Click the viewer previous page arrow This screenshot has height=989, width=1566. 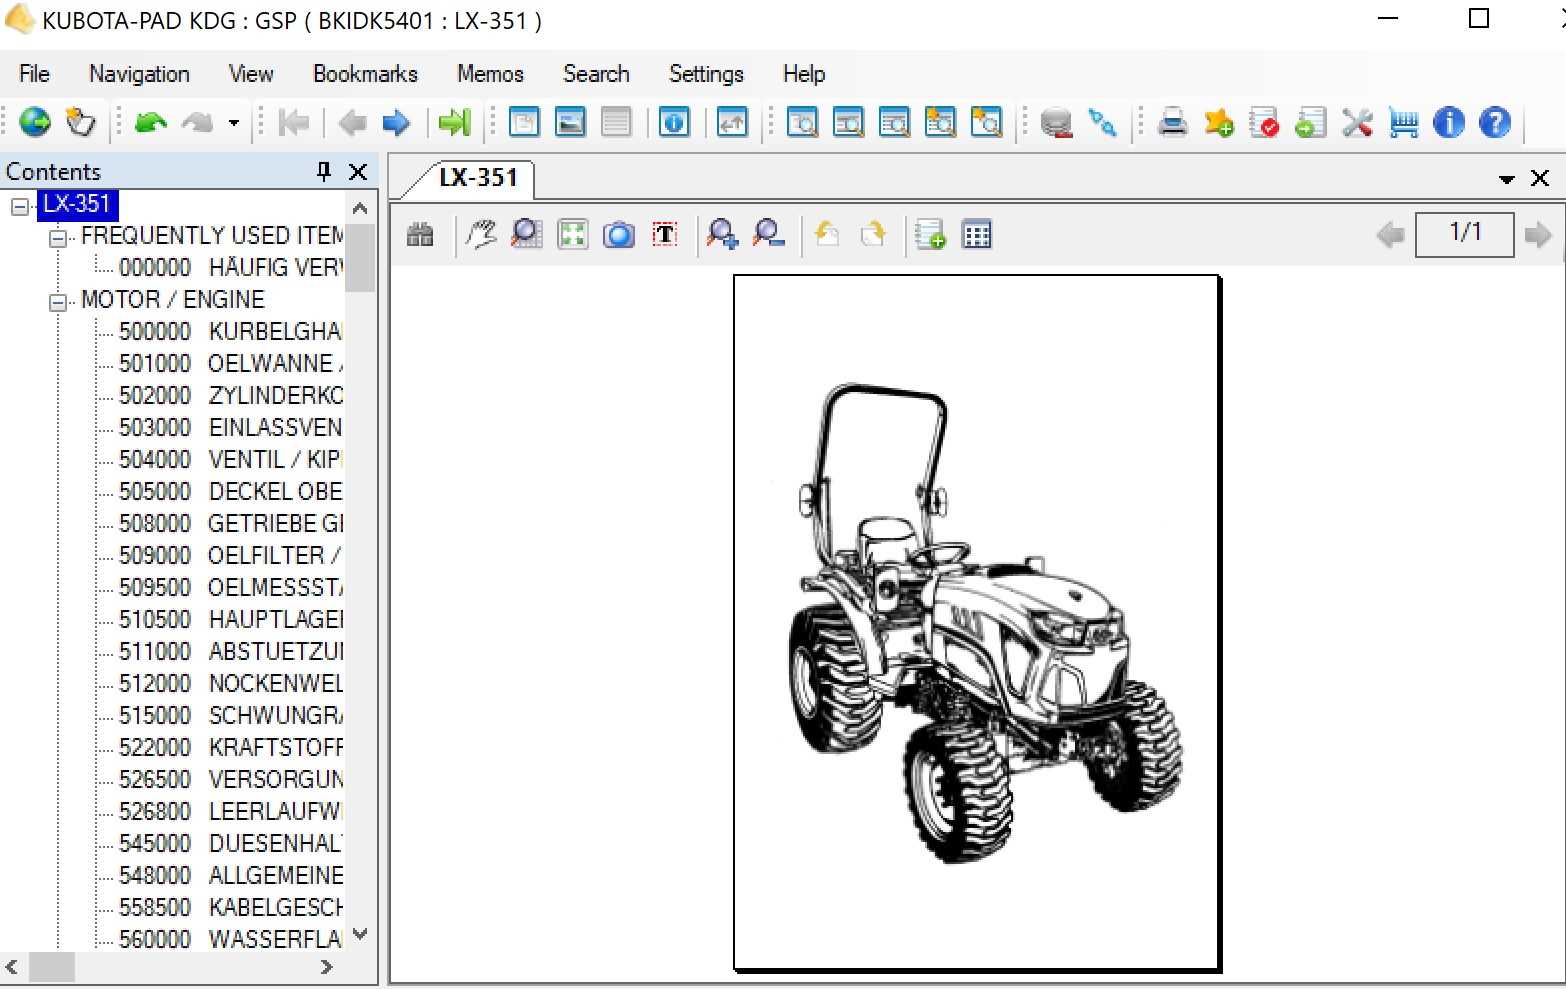1390,235
